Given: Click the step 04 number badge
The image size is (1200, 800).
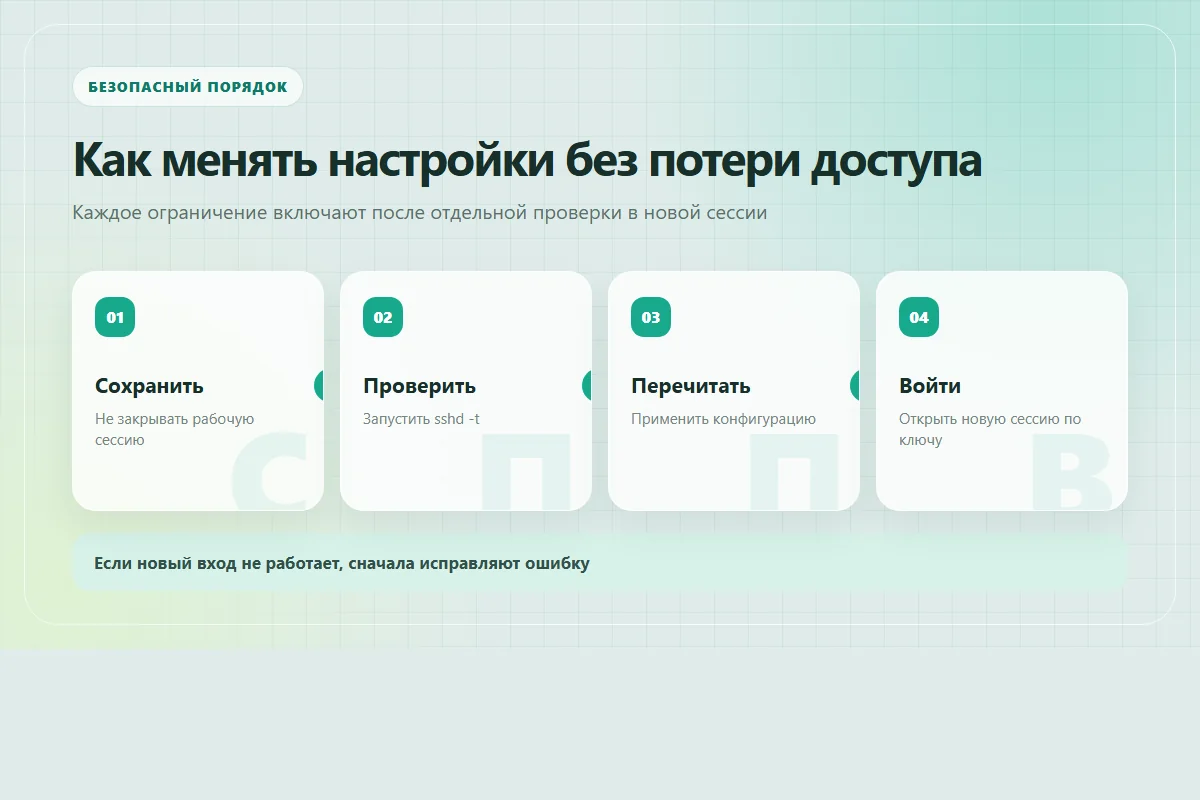Looking at the screenshot, I should tap(919, 317).
